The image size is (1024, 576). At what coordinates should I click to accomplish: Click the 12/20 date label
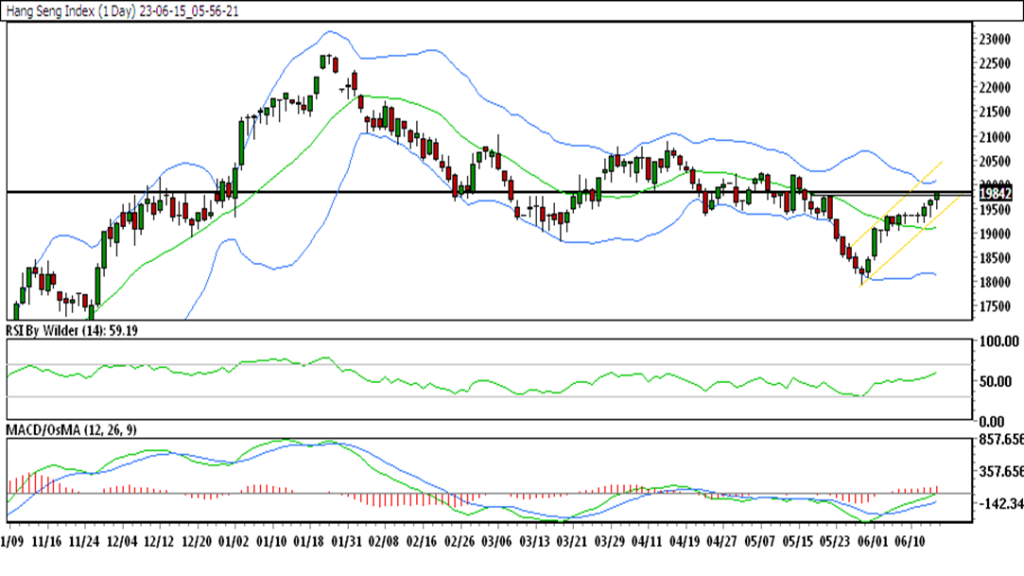click(x=197, y=542)
